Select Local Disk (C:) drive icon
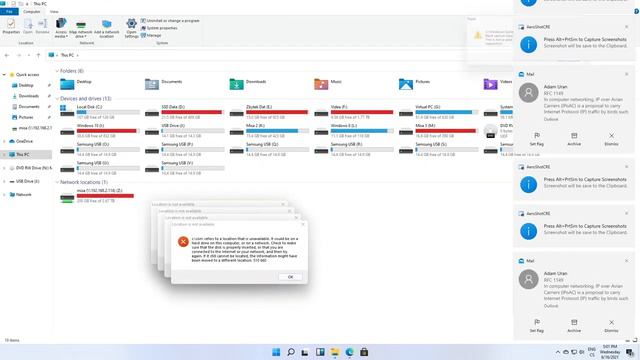The height and width of the screenshot is (360, 640). click(x=67, y=111)
